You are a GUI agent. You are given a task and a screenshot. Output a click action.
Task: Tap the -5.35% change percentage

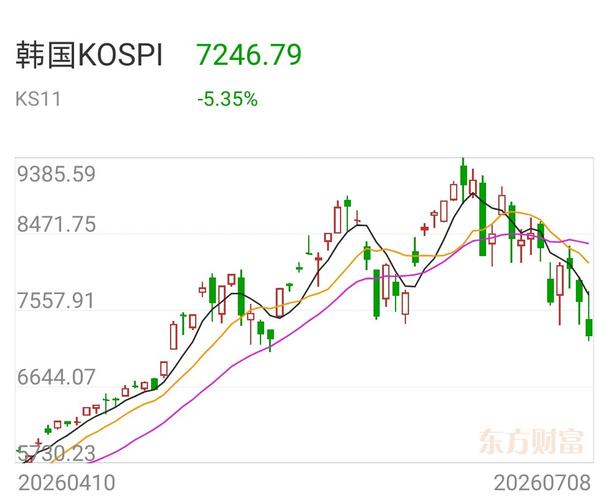point(228,99)
